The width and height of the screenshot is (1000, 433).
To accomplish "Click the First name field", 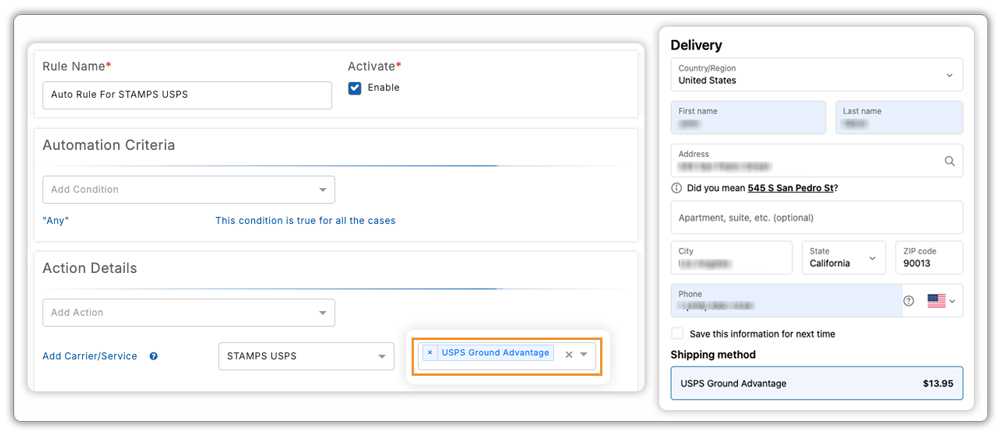I will (x=748, y=117).
